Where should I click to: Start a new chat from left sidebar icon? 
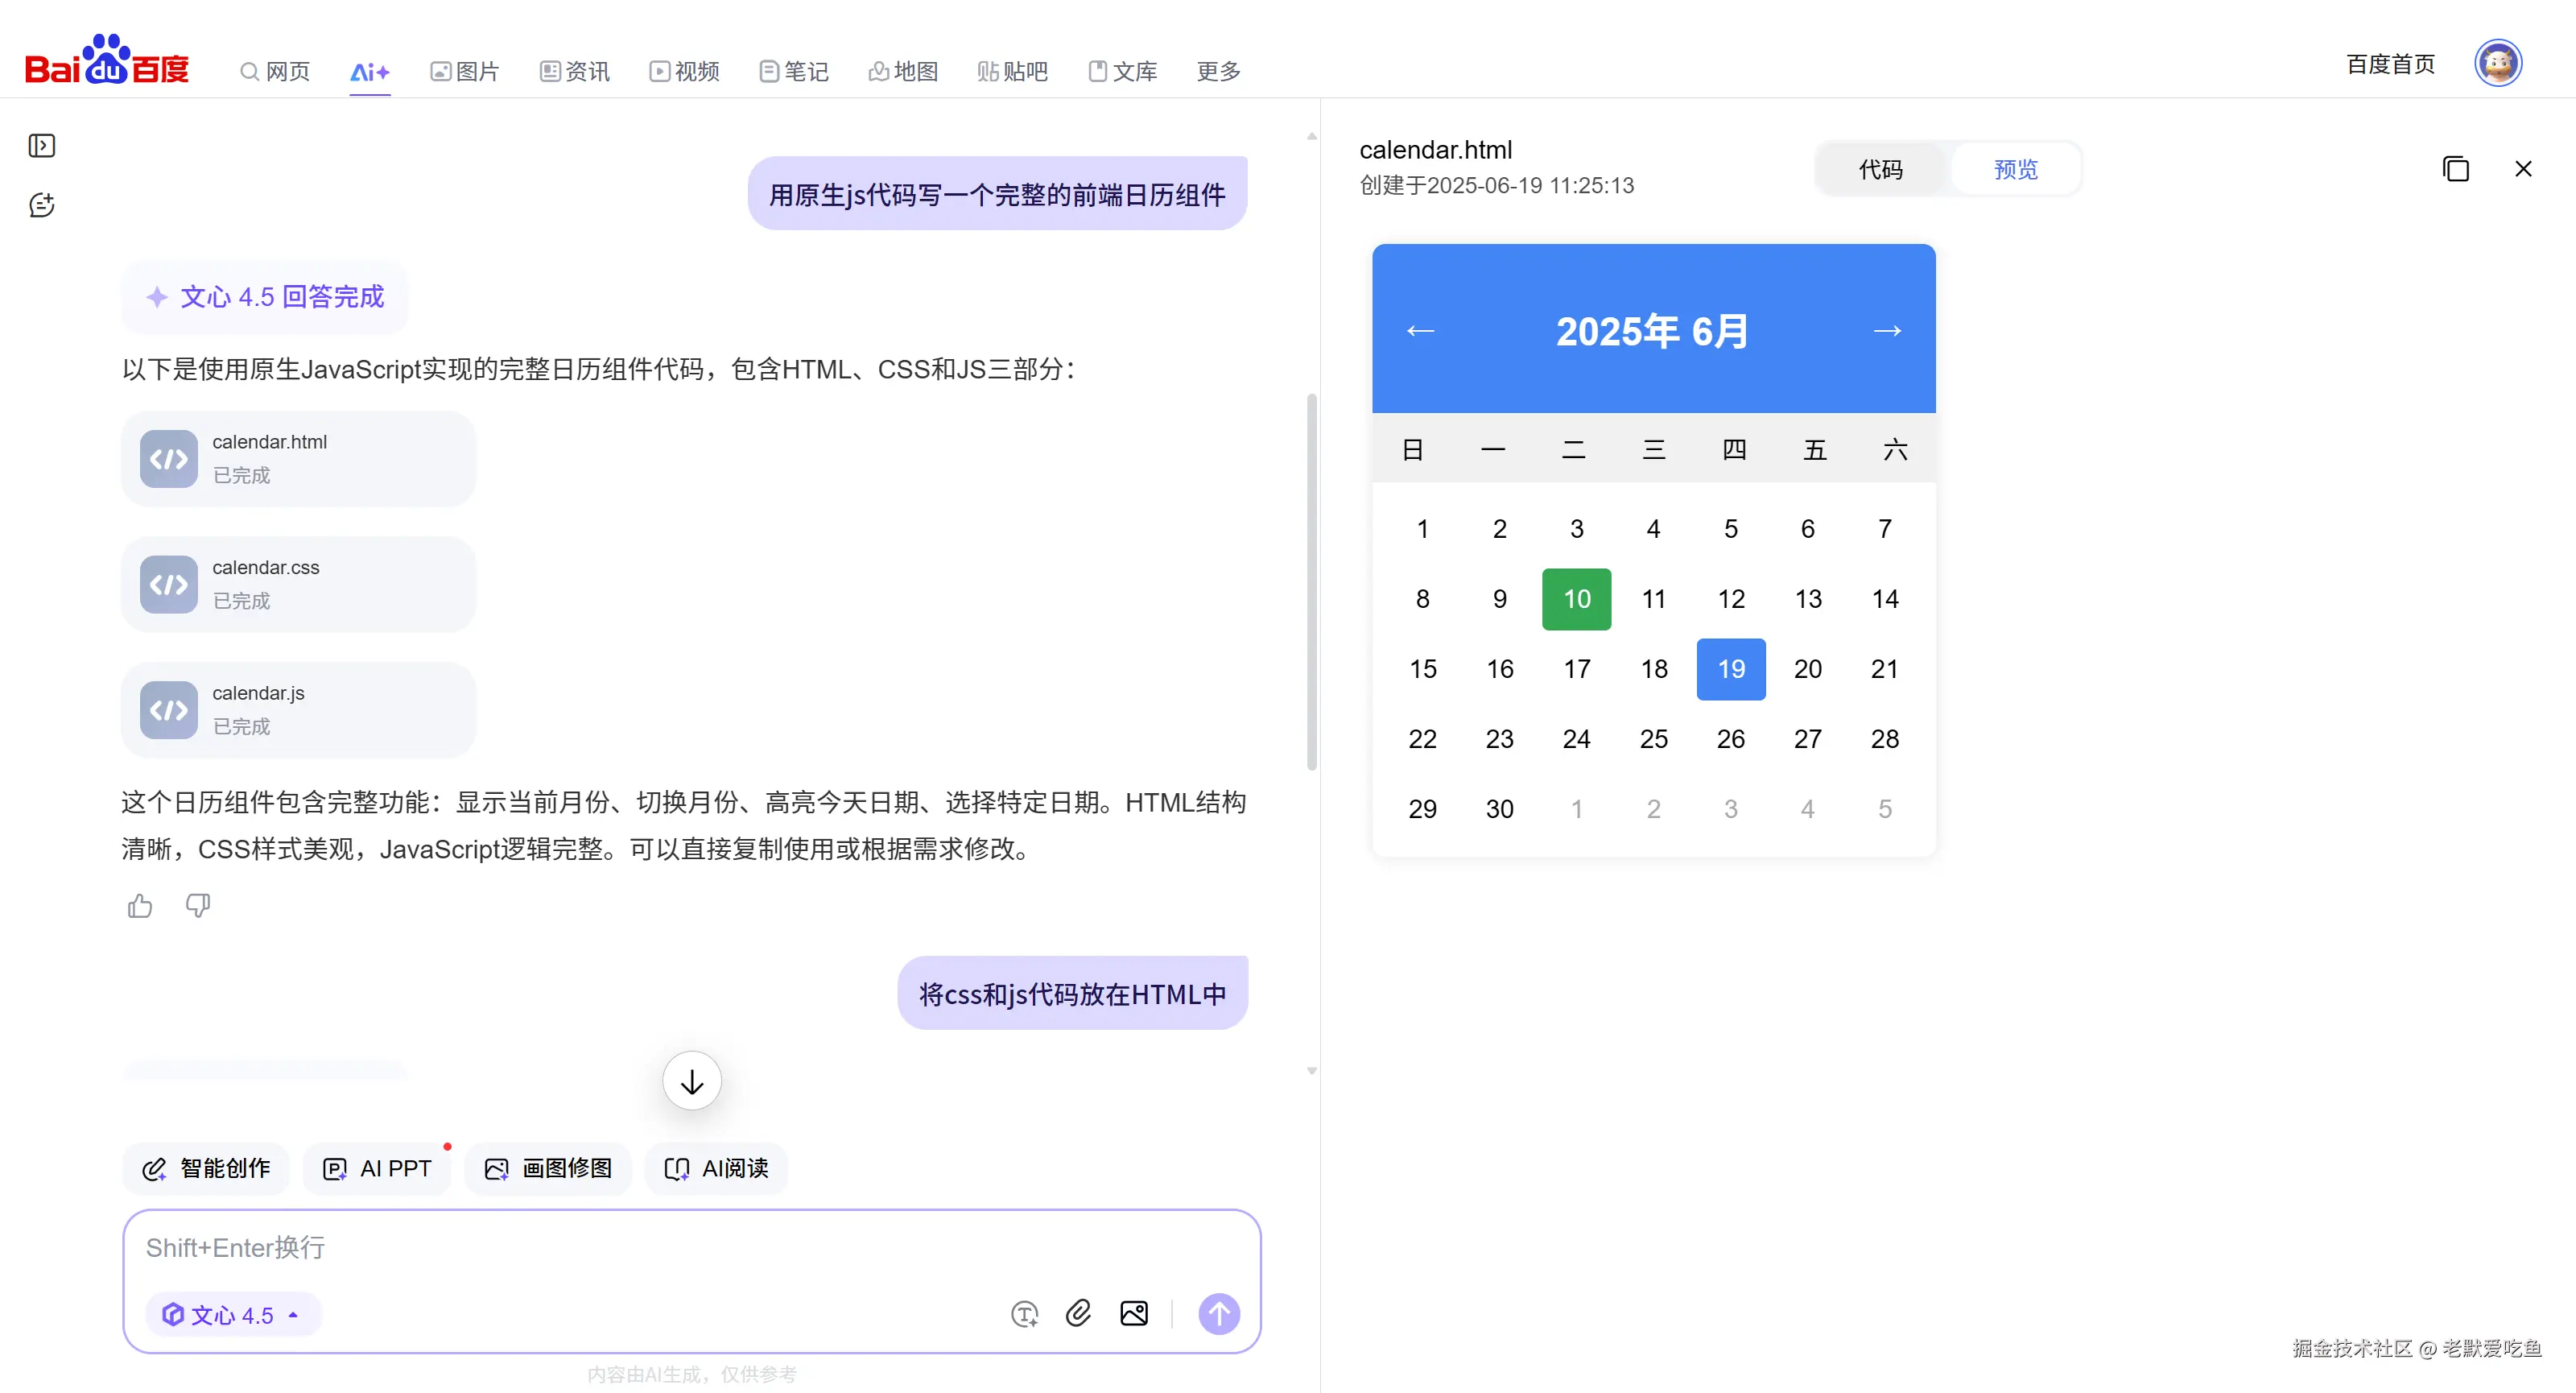(x=42, y=205)
